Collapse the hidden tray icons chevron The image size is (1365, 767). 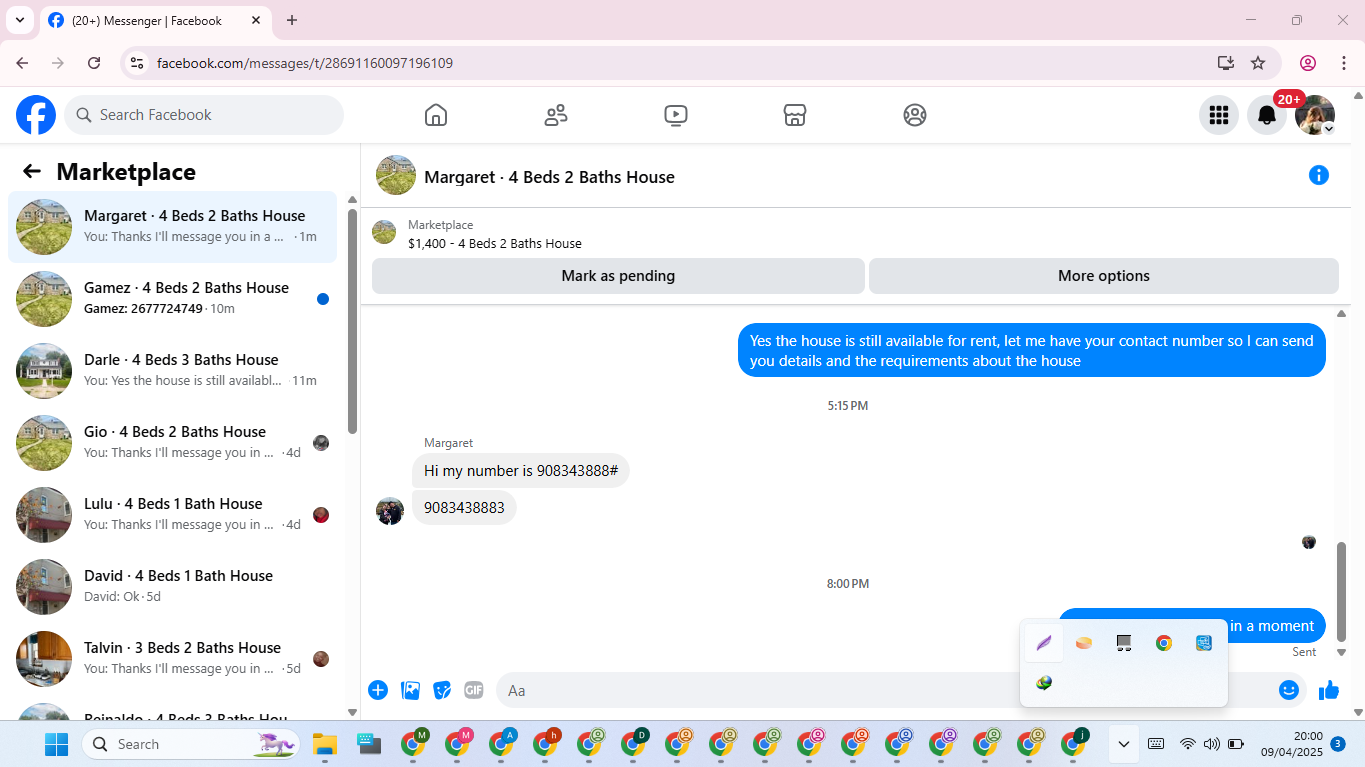click(x=1124, y=744)
